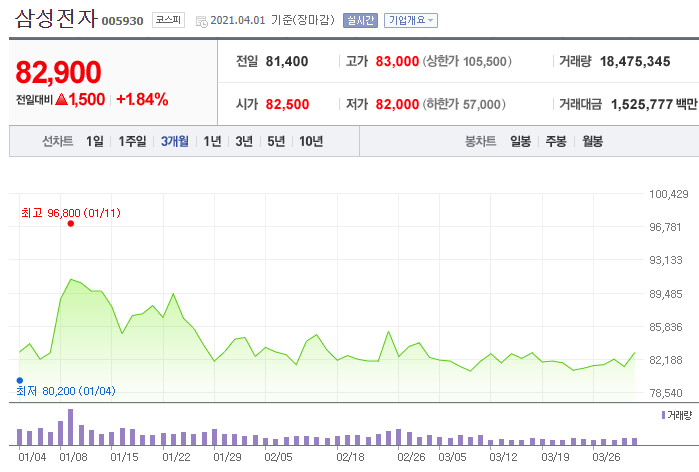Click the tallest volume bar near 01/08
Image resolution: width=699 pixels, height=472 pixels.
[70, 427]
